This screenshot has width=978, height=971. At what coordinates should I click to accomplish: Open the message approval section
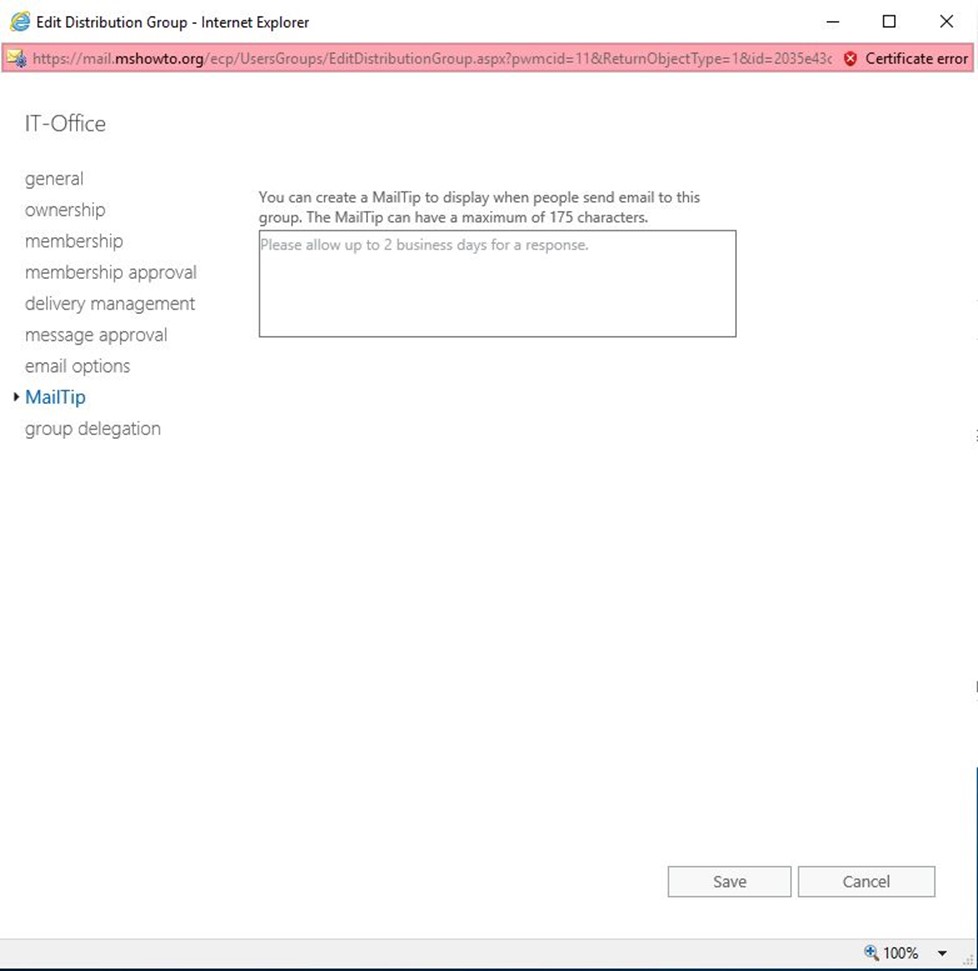[x=96, y=335]
